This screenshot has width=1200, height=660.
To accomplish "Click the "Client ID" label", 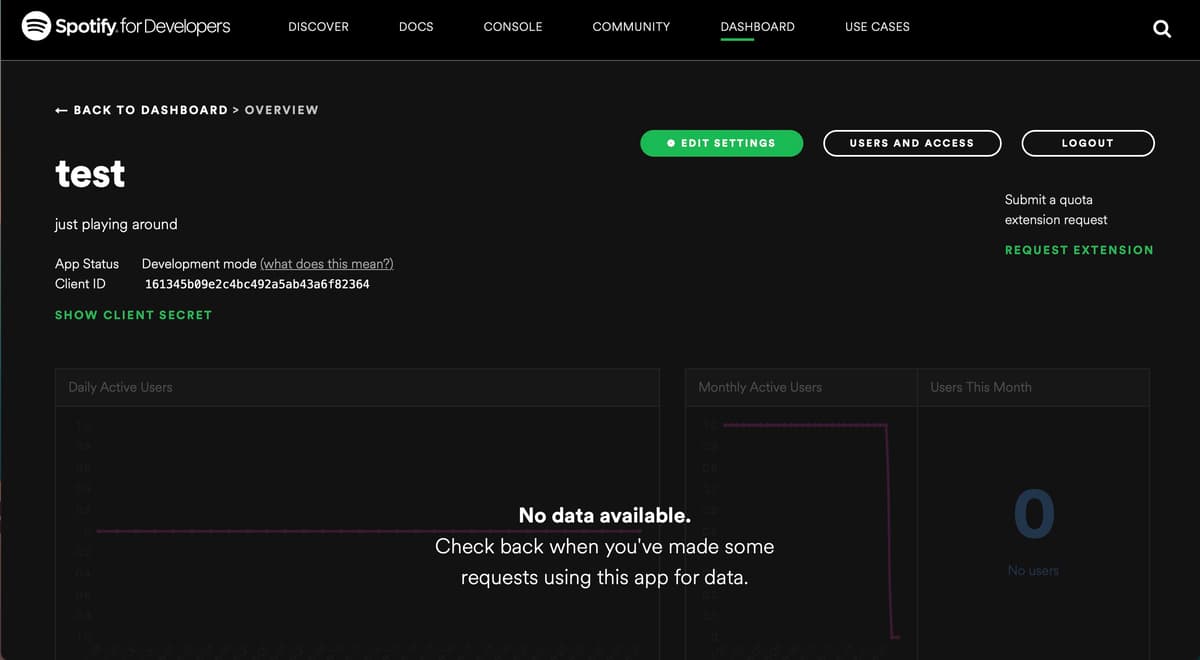I will click(80, 284).
